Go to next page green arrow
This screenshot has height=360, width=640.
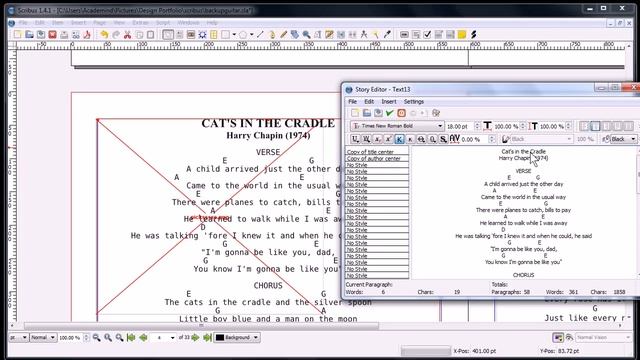[196, 338]
